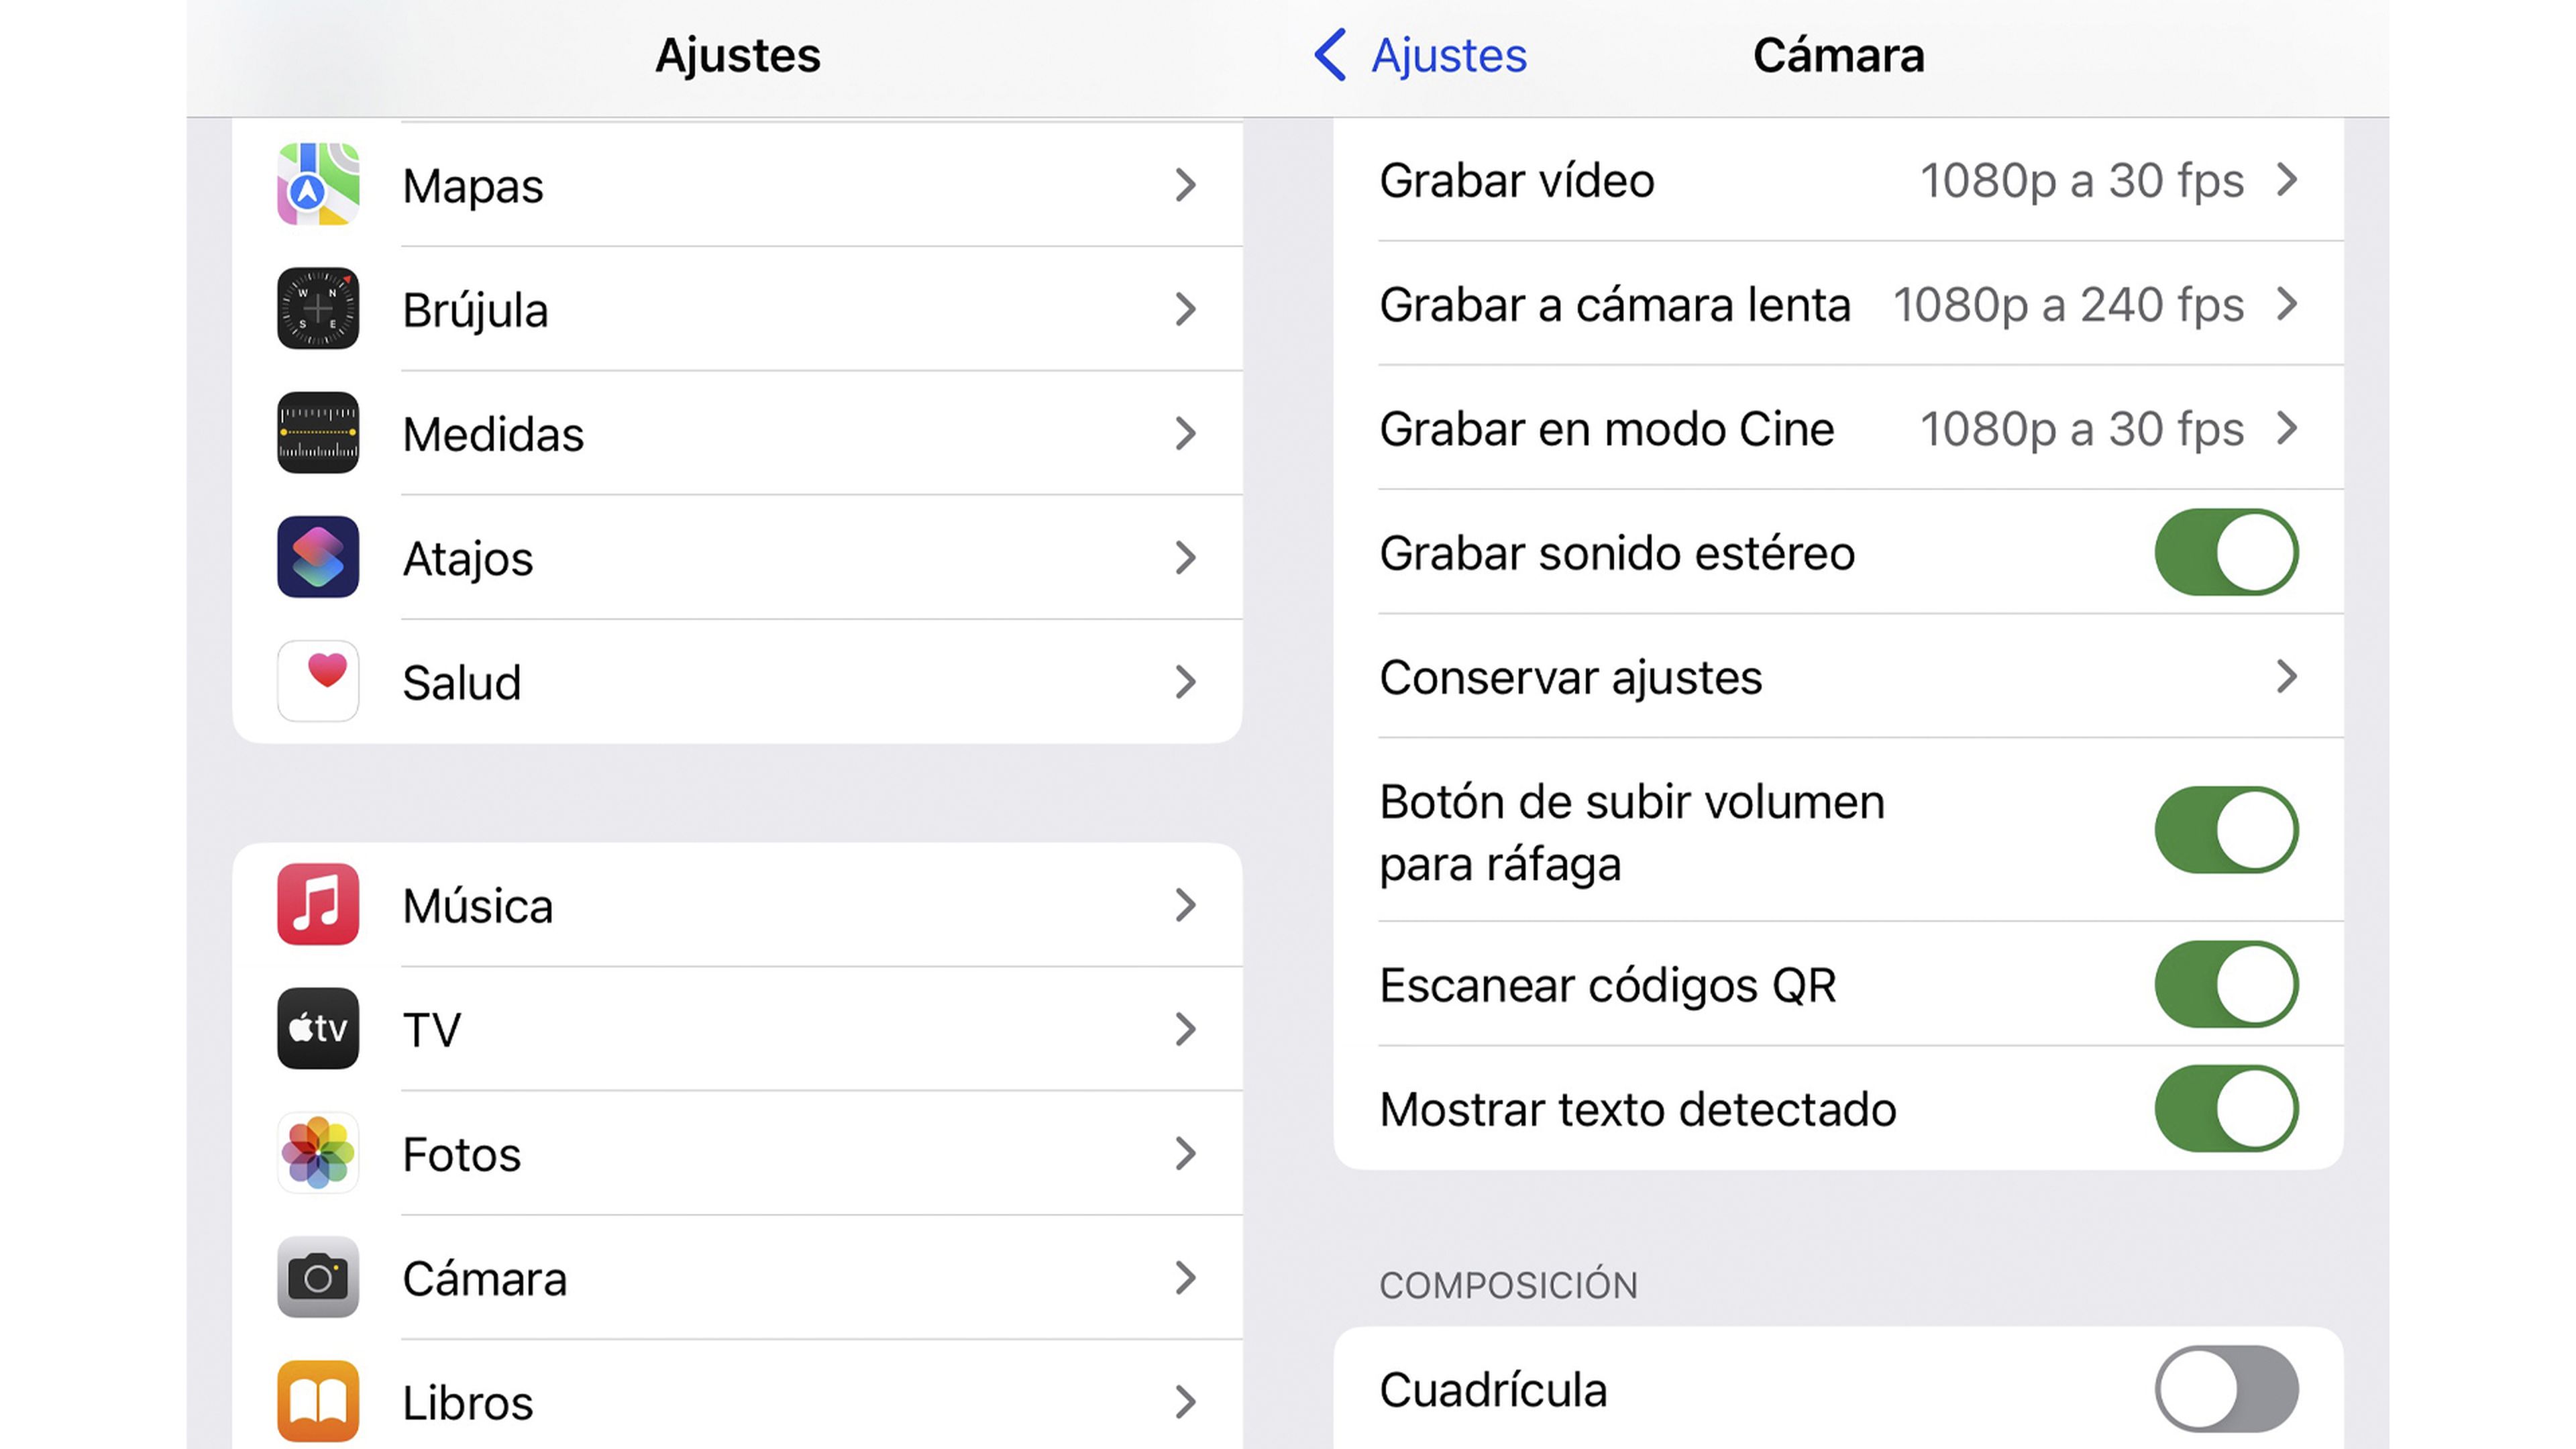Expand Grabar vídeo resolution chevron
2576x1449 pixels.
2286,180
